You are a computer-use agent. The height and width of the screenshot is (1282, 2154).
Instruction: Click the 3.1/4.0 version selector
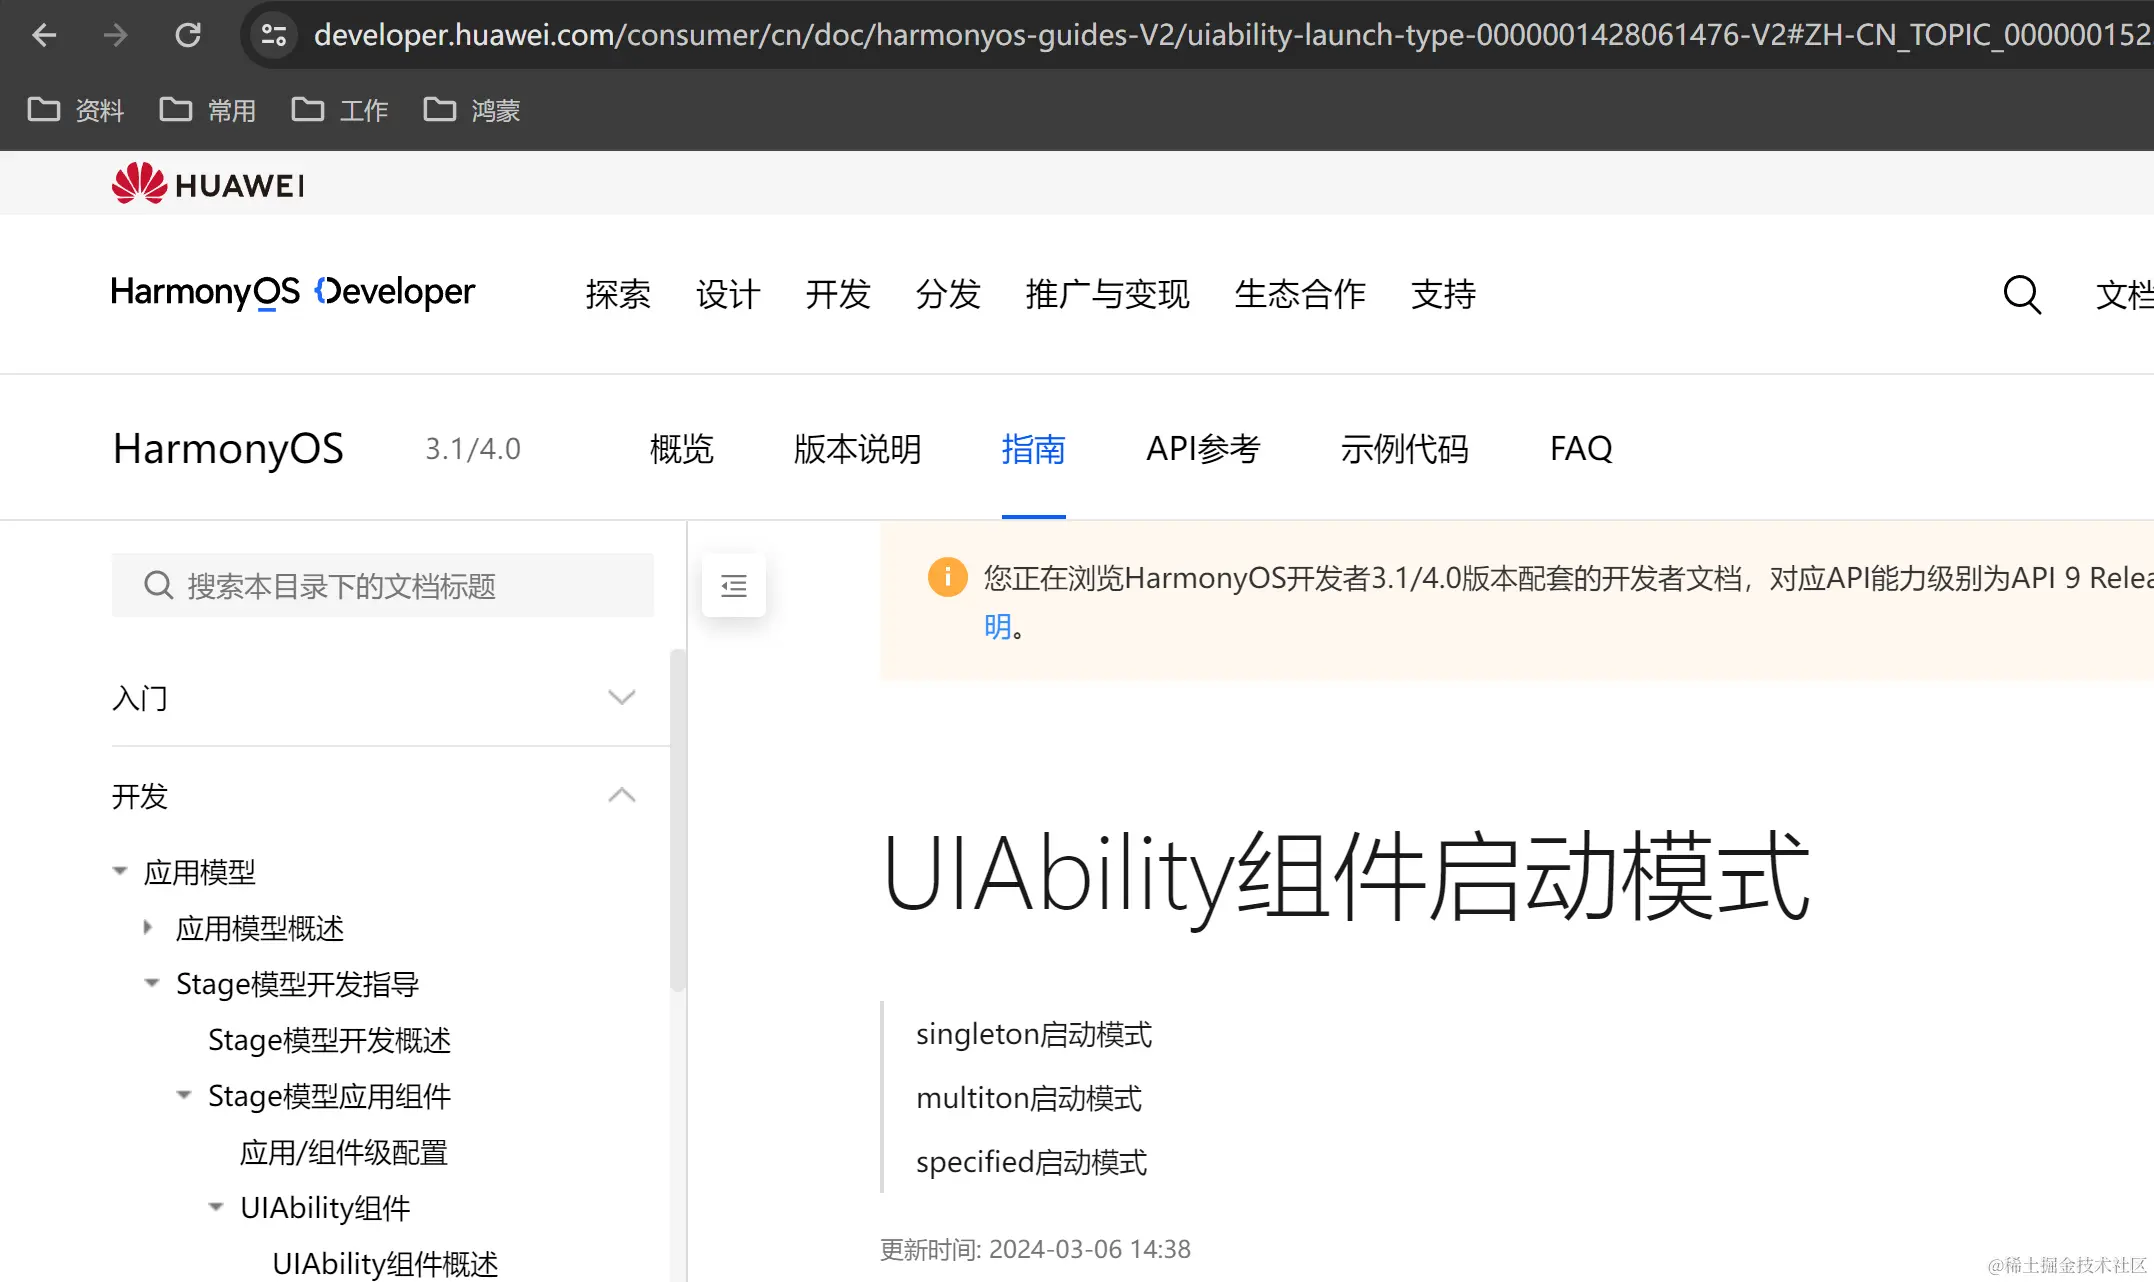point(473,449)
